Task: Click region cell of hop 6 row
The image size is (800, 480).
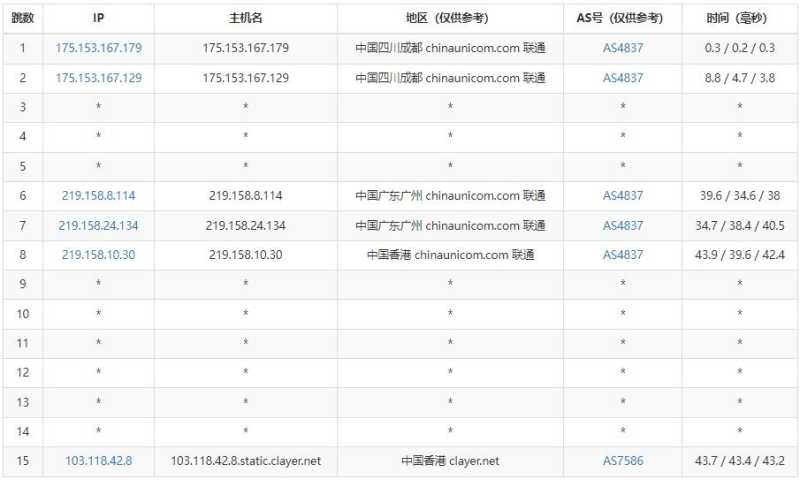Action: click(x=450, y=195)
